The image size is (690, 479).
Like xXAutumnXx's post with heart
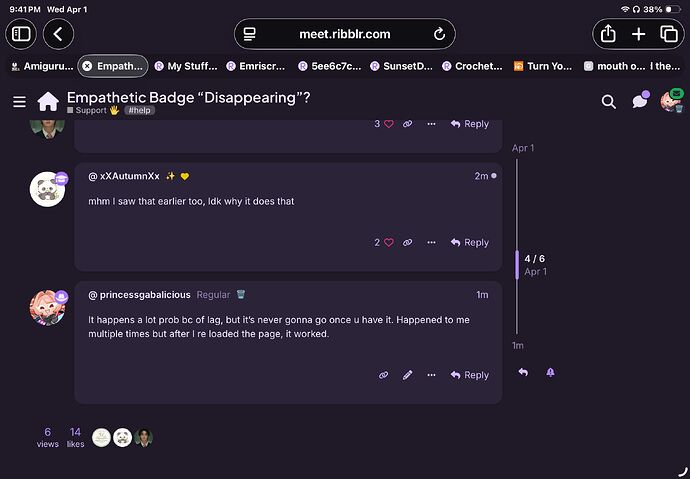coord(389,242)
